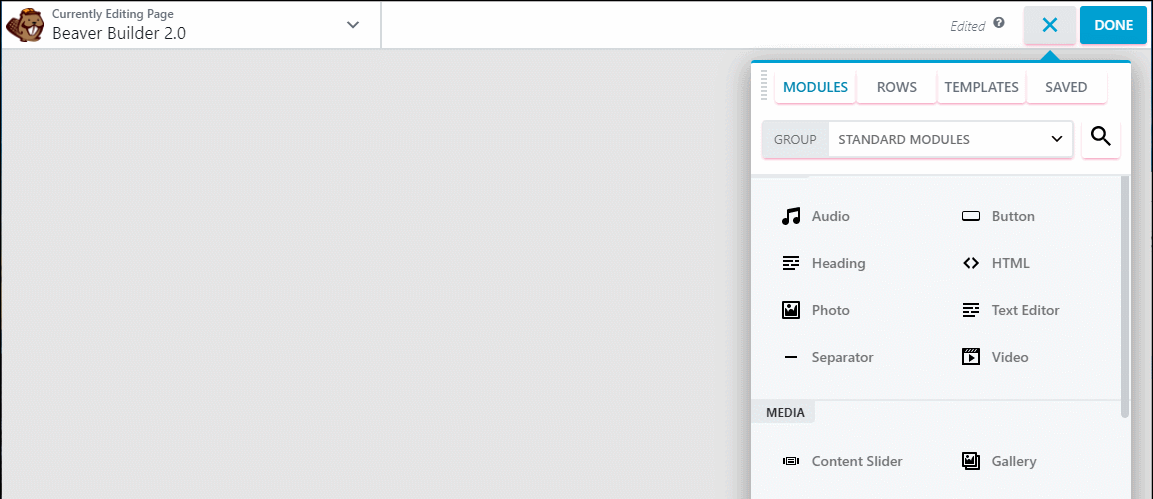The width and height of the screenshot is (1153, 499).
Task: Switch to the Rows tab
Action: pos(896,87)
